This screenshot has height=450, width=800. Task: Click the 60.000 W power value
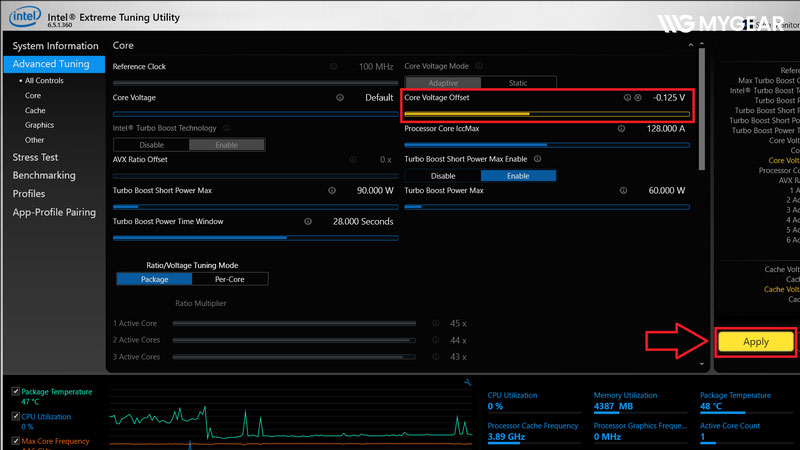(667, 190)
